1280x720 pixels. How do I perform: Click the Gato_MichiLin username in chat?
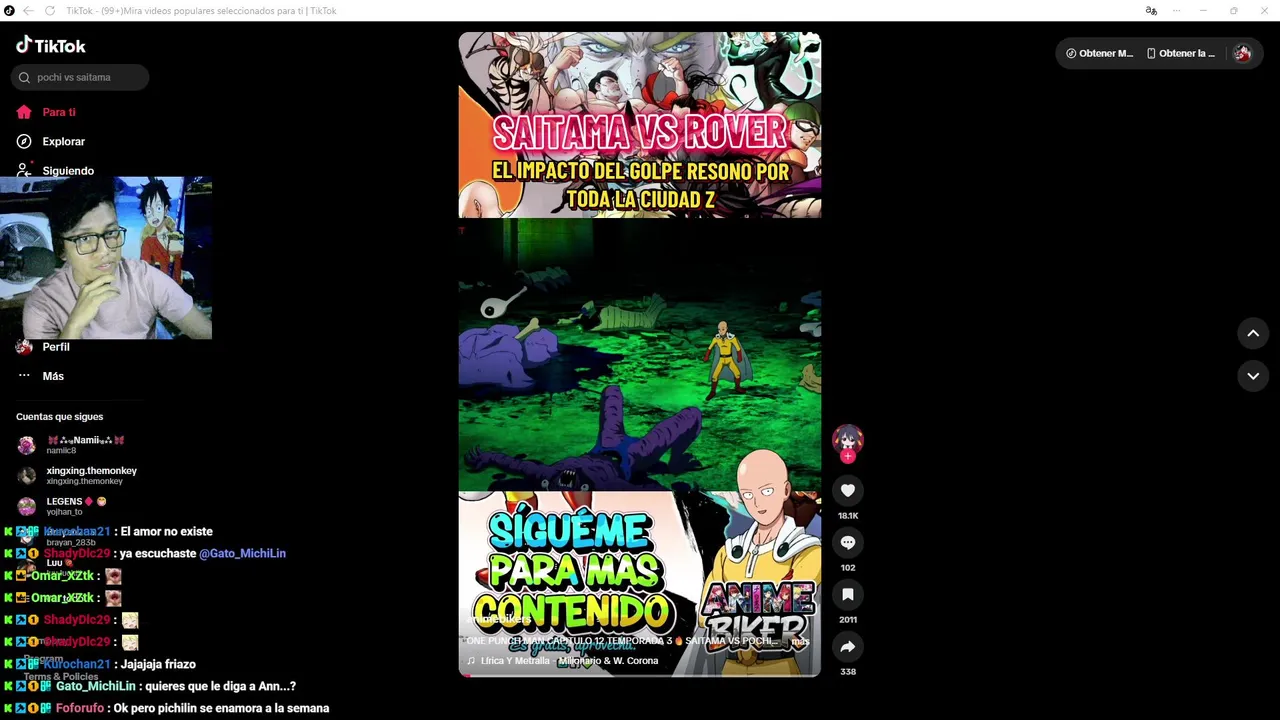pyautogui.click(x=95, y=686)
